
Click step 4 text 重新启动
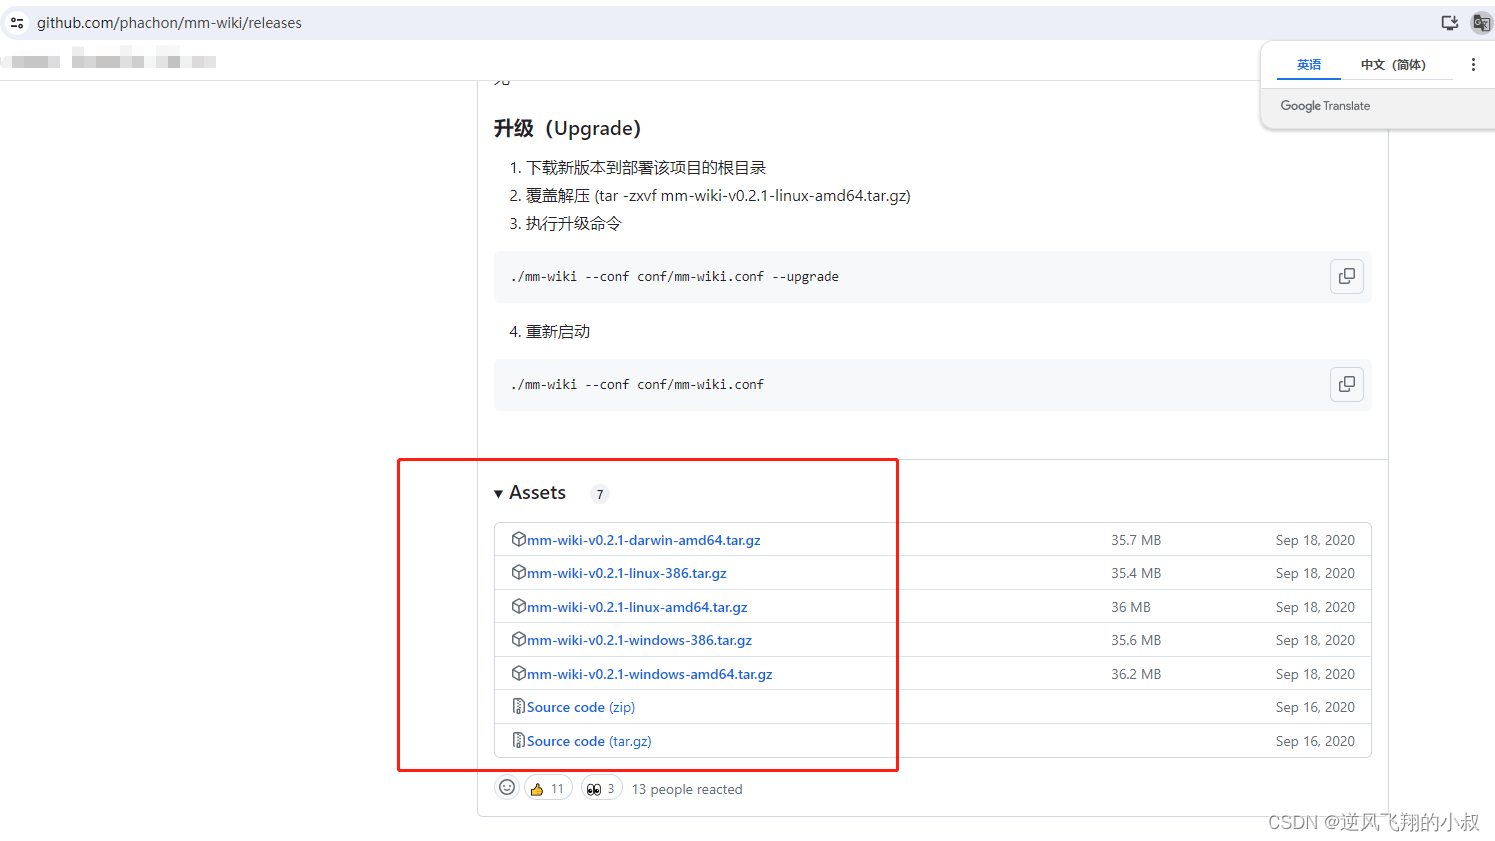pyautogui.click(x=558, y=331)
